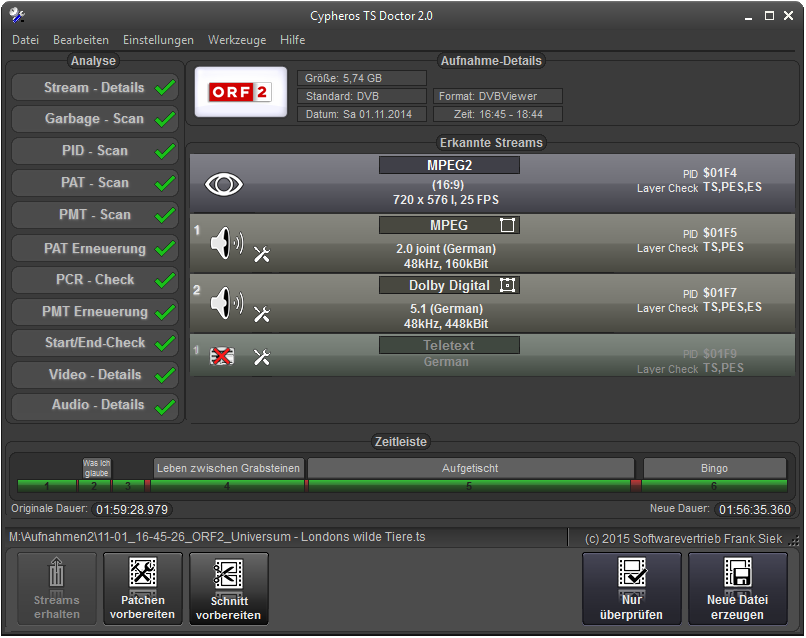The image size is (806, 638).
Task: Click the square icon in MPEG label
Action: coord(507,225)
